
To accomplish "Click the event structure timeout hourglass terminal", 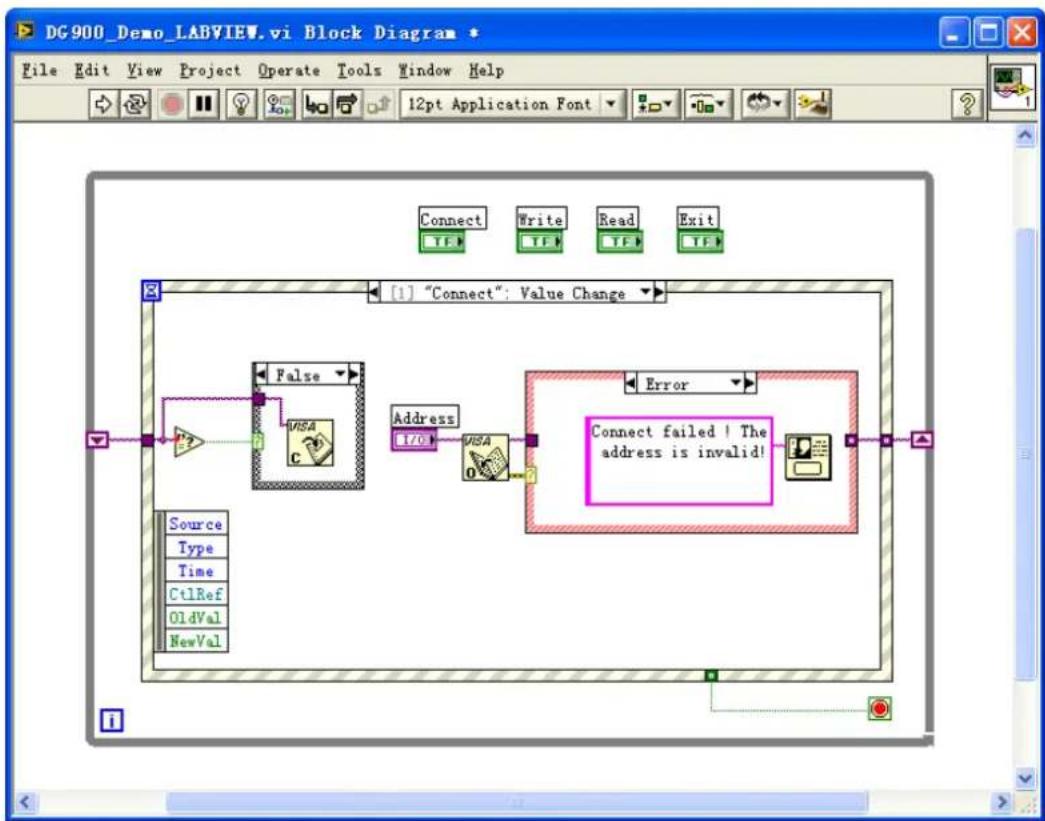I will tap(151, 291).
